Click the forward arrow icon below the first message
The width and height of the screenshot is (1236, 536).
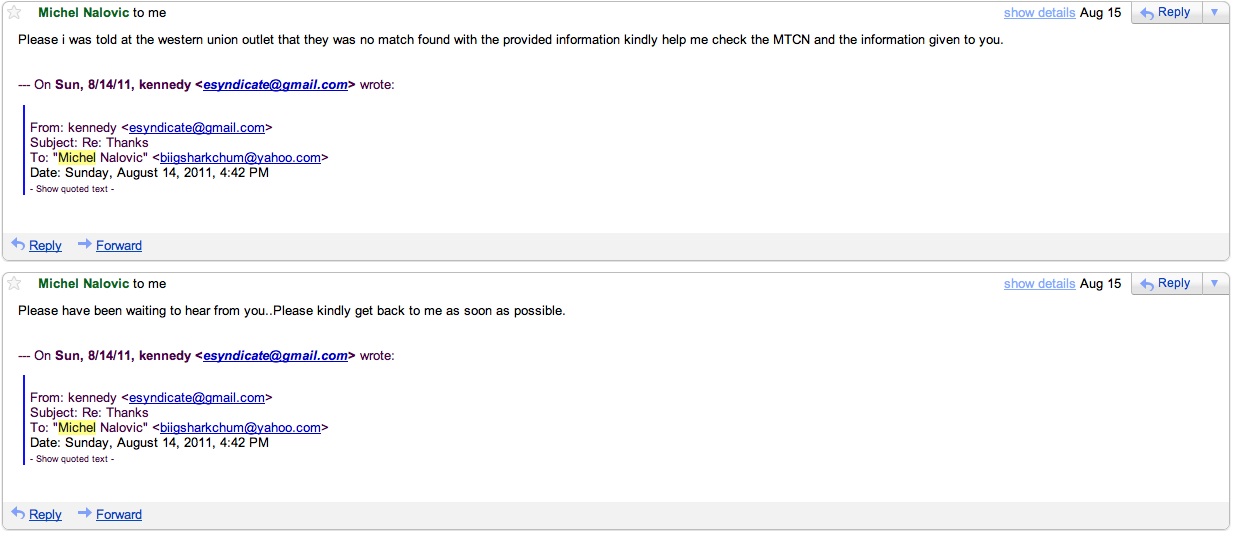pyautogui.click(x=85, y=244)
